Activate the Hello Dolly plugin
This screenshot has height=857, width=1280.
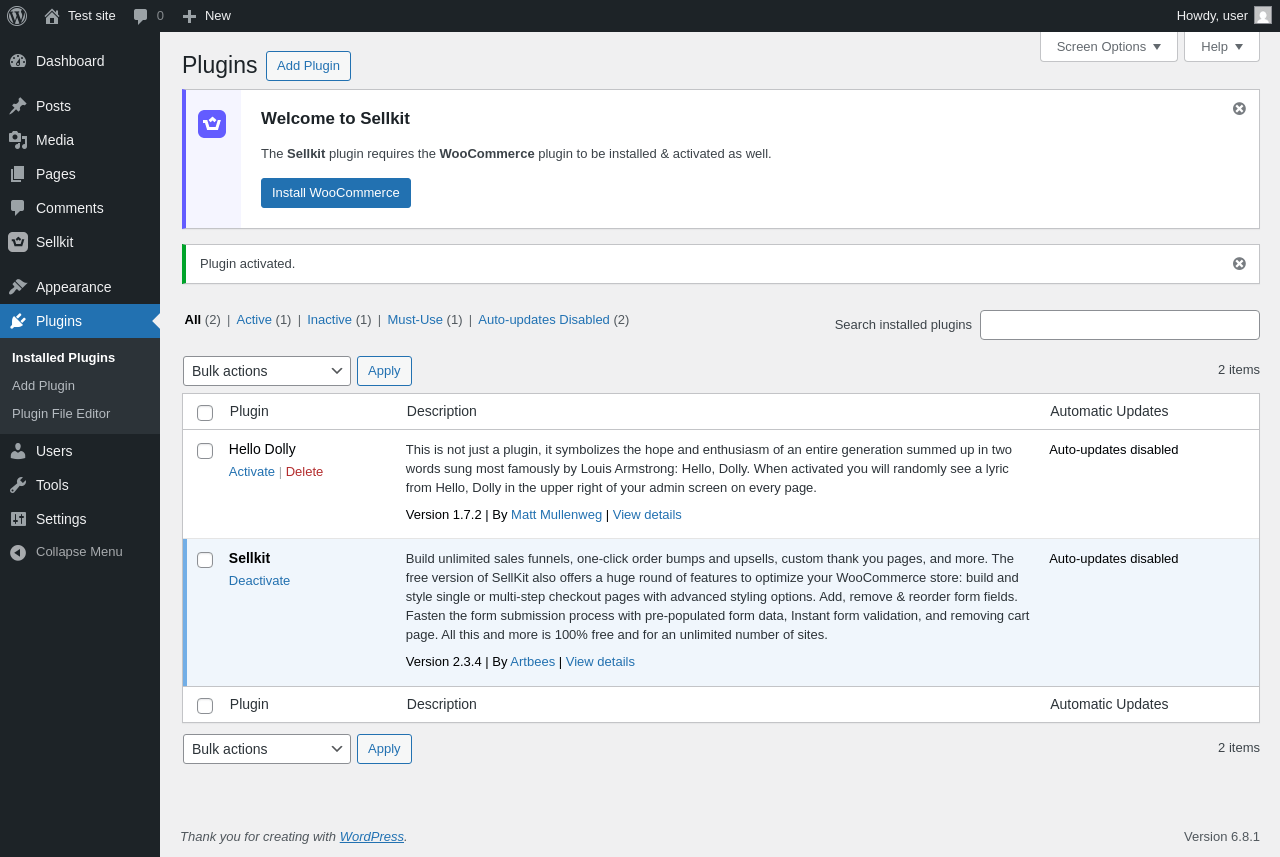point(252,472)
